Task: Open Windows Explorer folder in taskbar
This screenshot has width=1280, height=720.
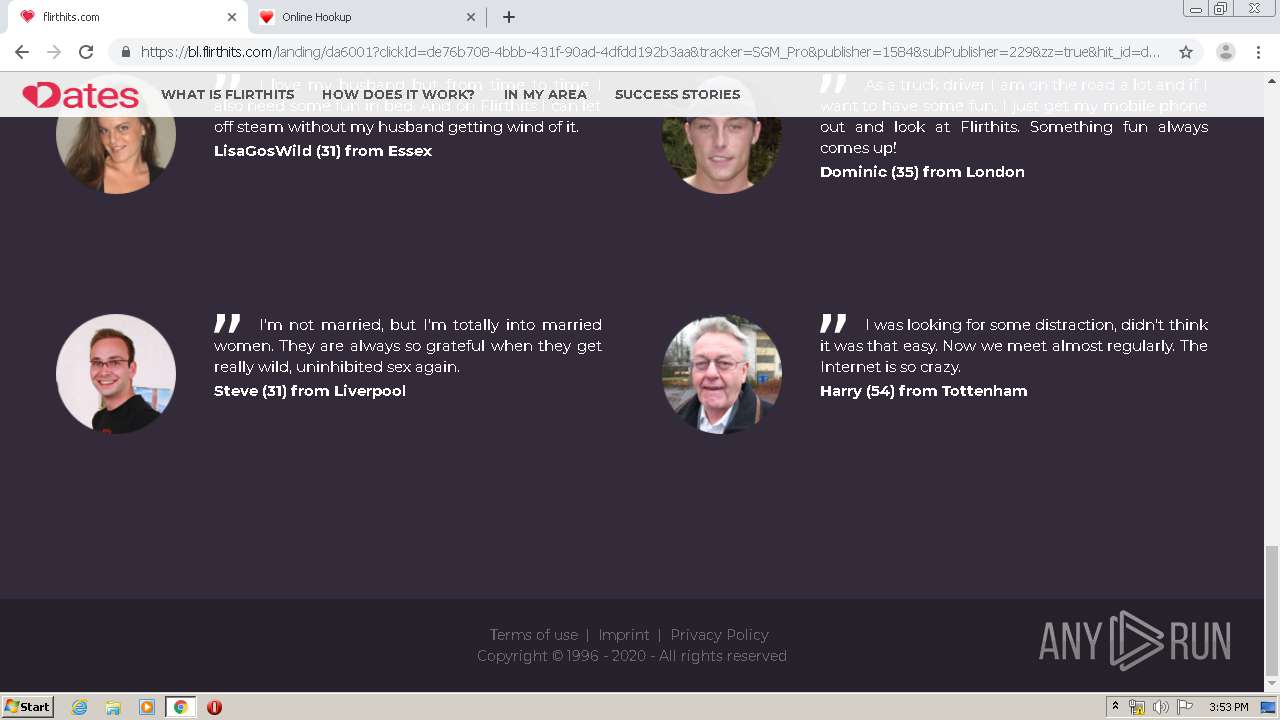Action: coord(113,707)
